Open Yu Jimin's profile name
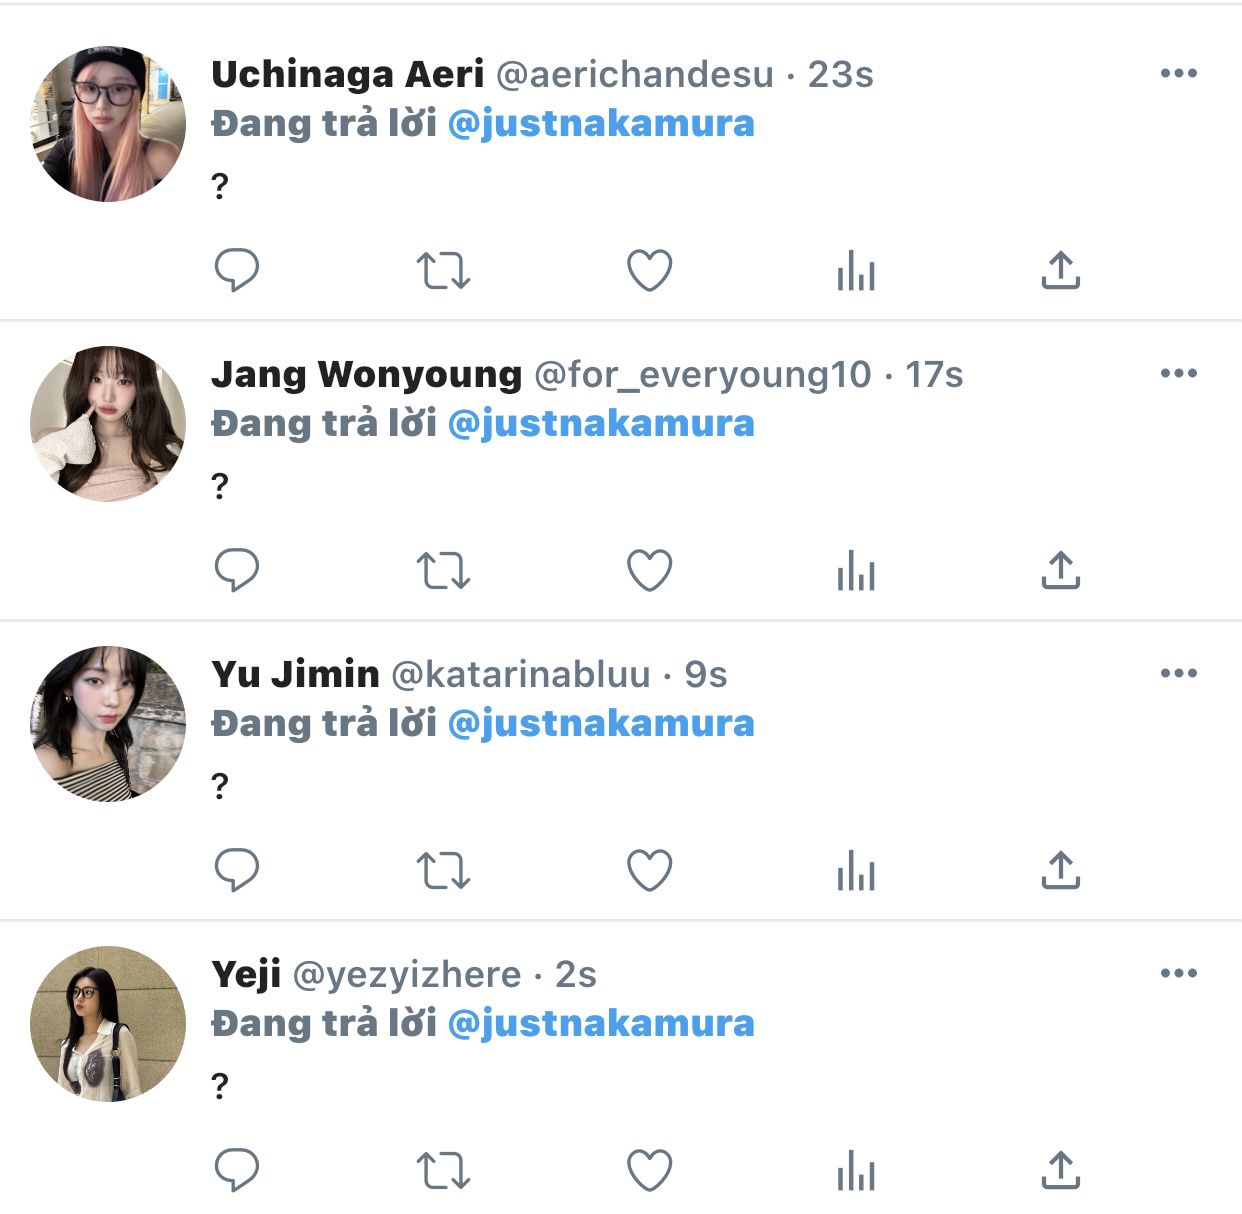The width and height of the screenshot is (1242, 1214). (295, 674)
